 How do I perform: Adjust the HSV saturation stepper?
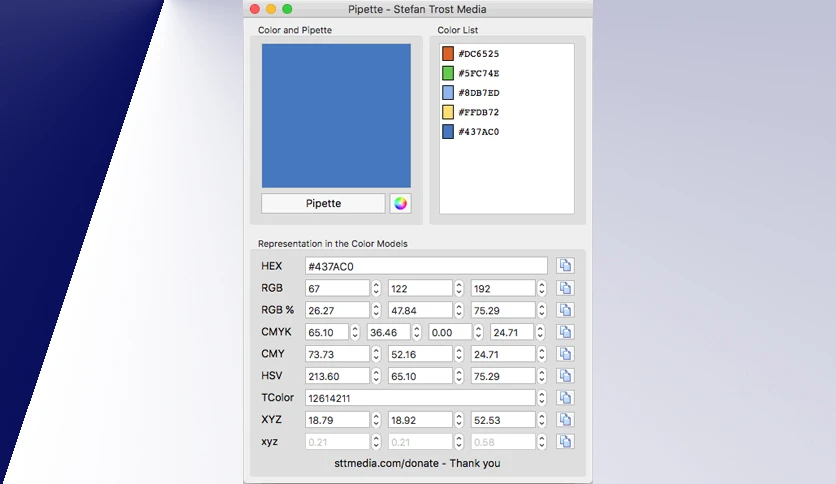(459, 376)
